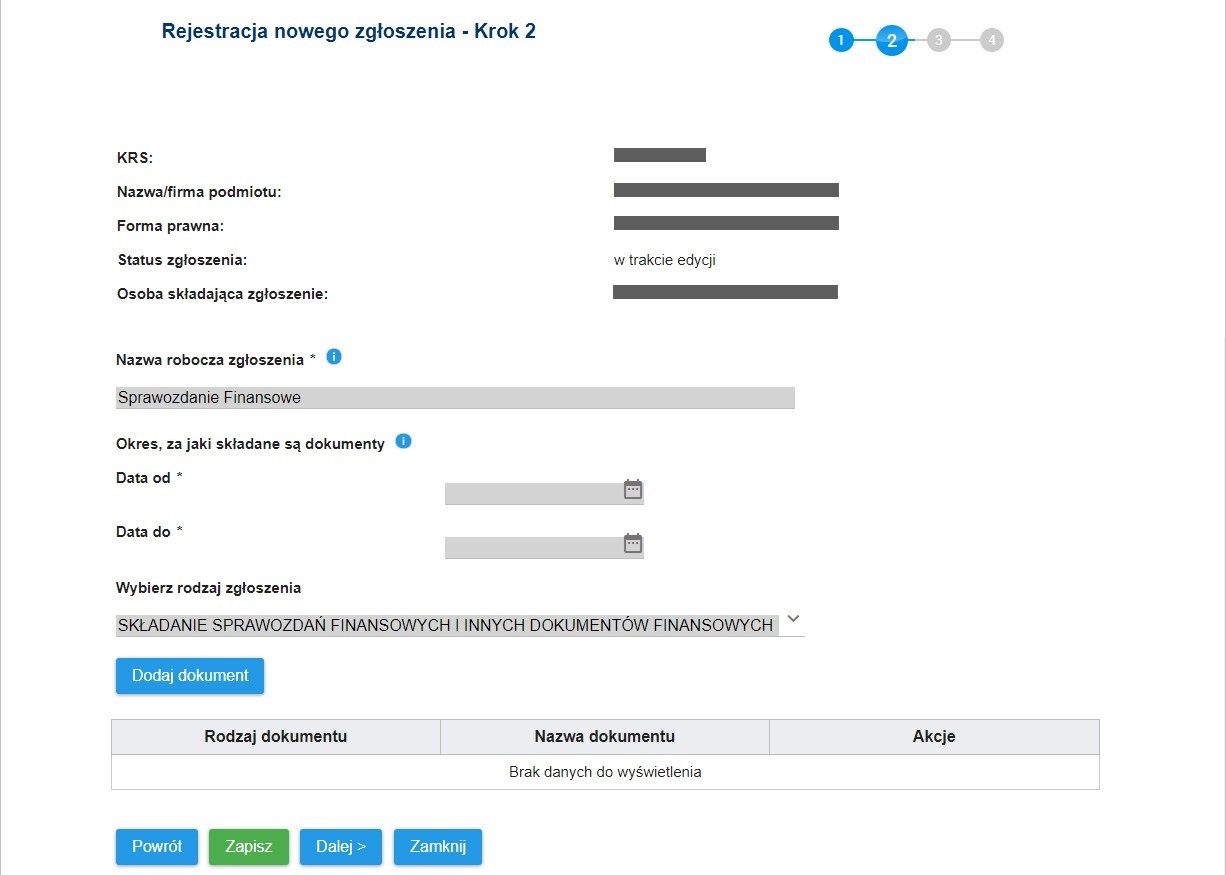Open the calendar picker for Data od
The image size is (1226, 875).
coord(633,489)
